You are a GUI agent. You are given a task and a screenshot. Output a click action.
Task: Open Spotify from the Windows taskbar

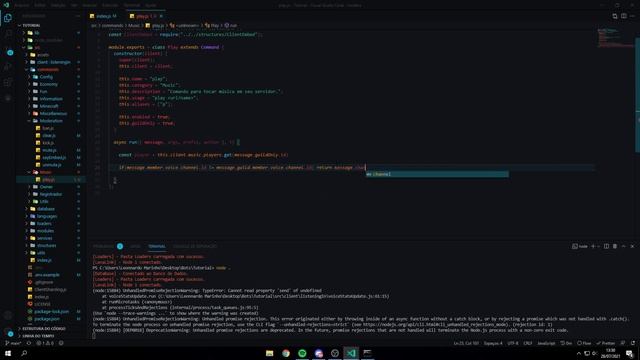coord(302,353)
